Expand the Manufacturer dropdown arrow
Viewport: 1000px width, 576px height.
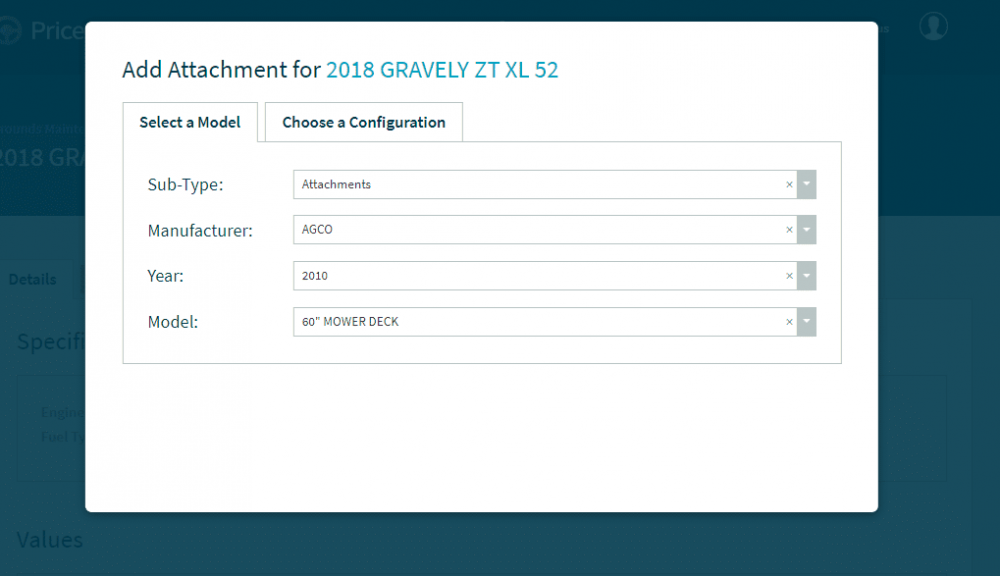(x=807, y=230)
